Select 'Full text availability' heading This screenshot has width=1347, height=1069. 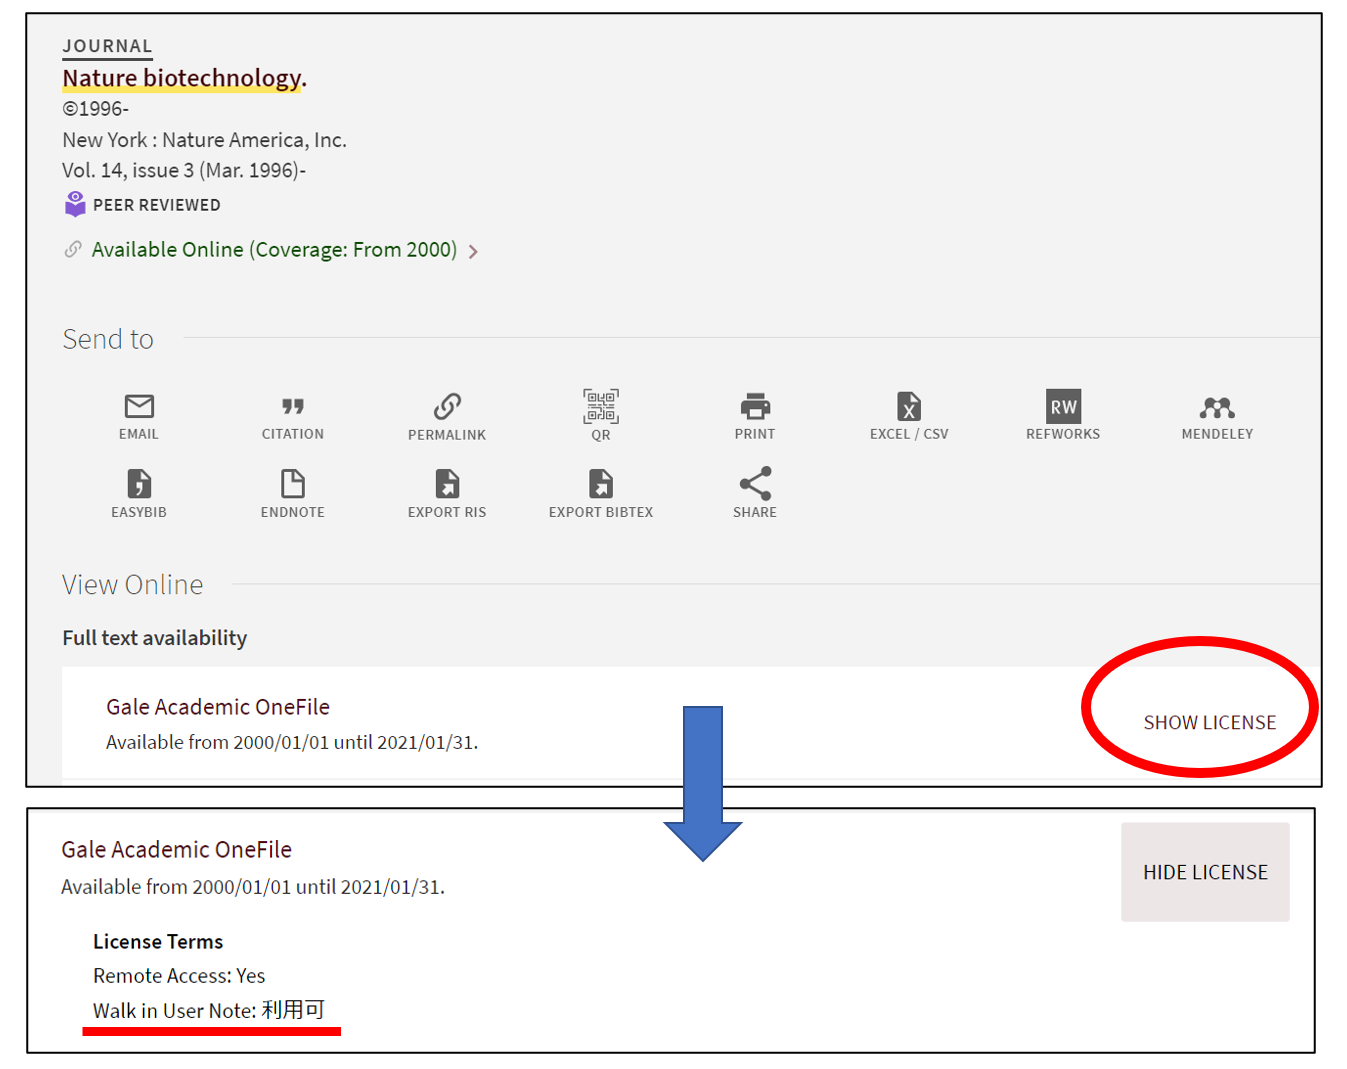(x=154, y=638)
